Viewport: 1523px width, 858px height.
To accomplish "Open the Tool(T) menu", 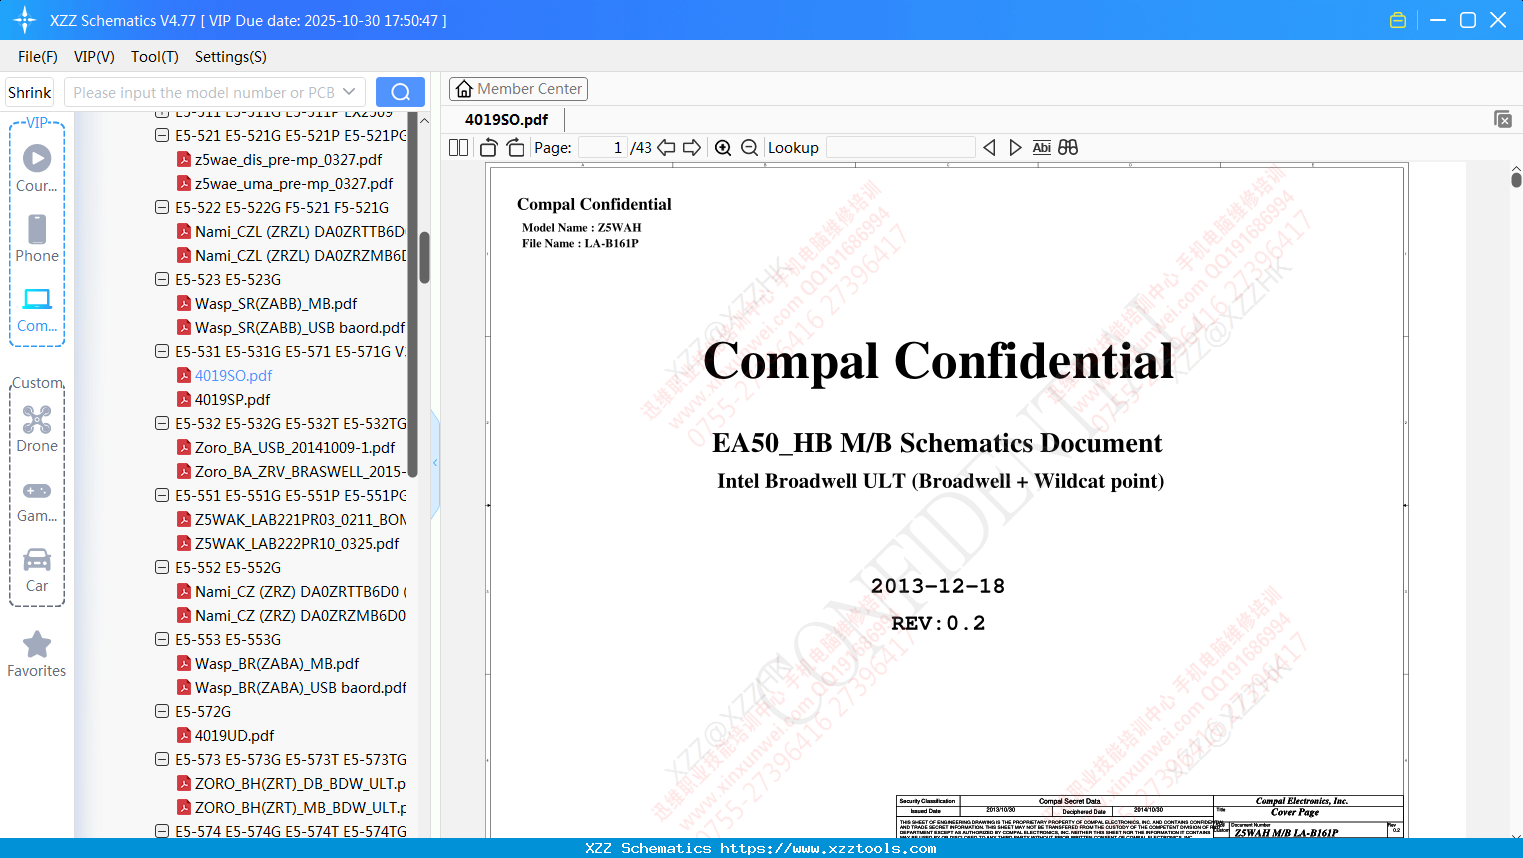I will coord(155,57).
